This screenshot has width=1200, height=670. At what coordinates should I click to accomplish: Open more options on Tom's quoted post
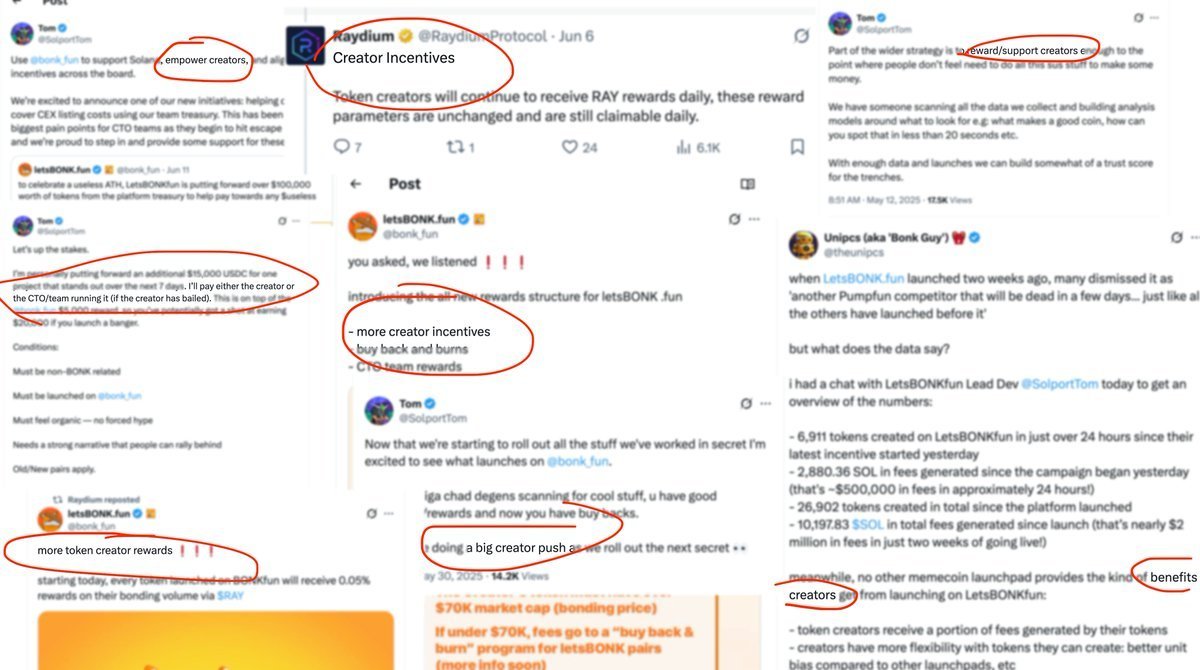[765, 403]
